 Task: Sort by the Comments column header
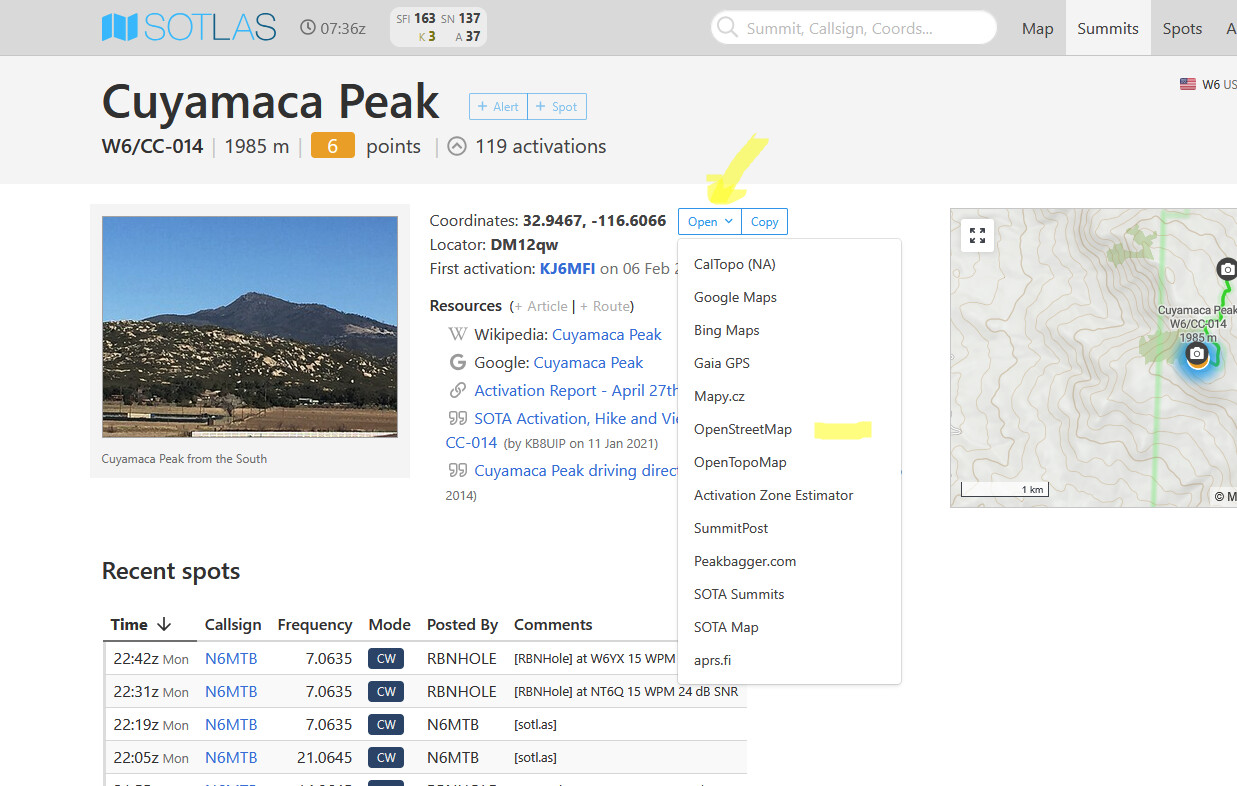pyautogui.click(x=553, y=624)
